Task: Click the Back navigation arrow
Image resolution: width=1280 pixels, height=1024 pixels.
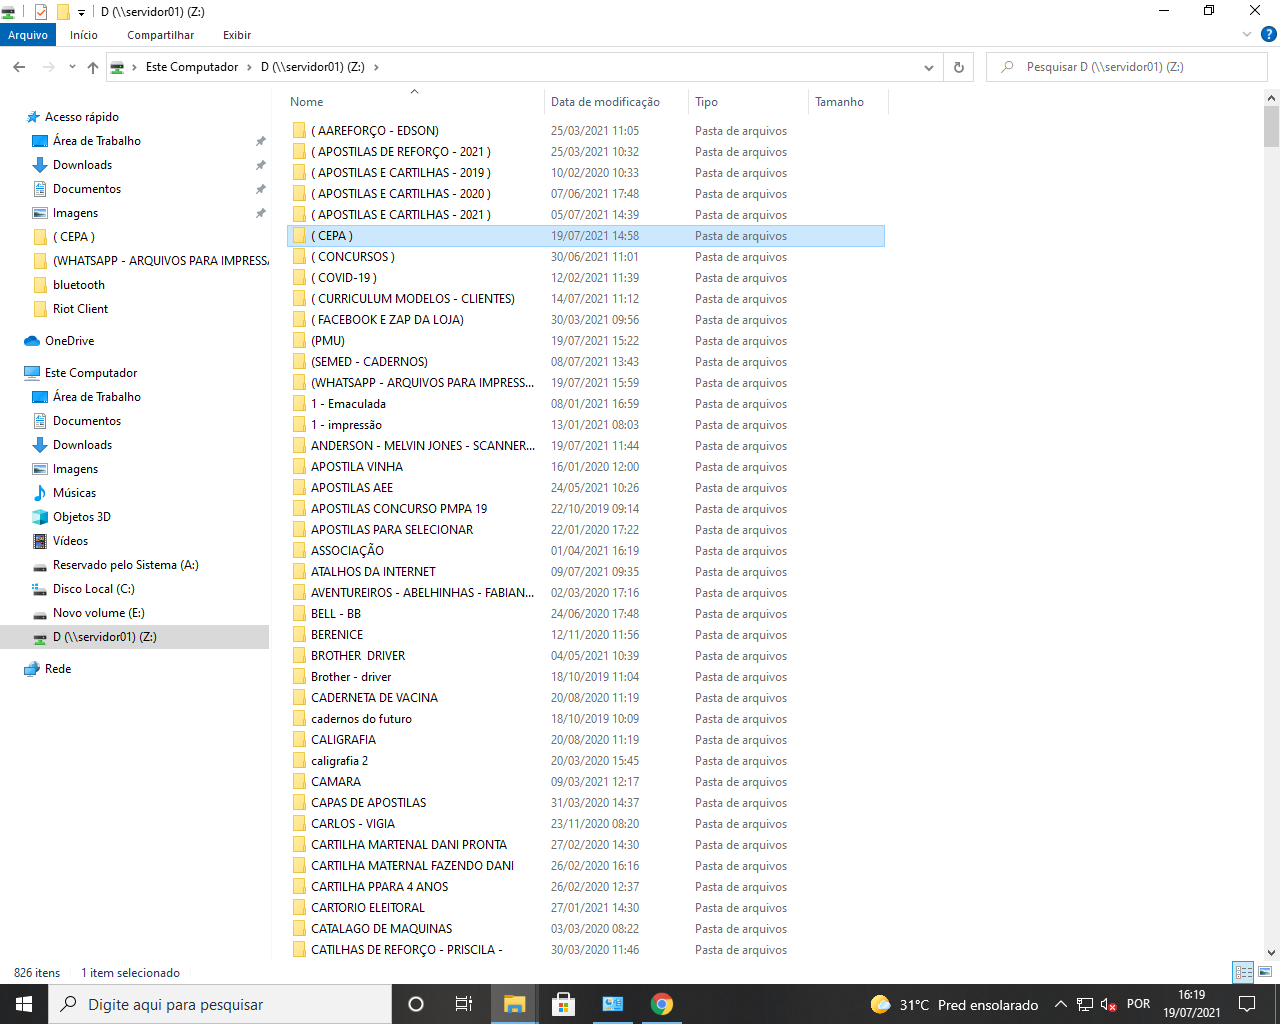Action: [x=19, y=67]
